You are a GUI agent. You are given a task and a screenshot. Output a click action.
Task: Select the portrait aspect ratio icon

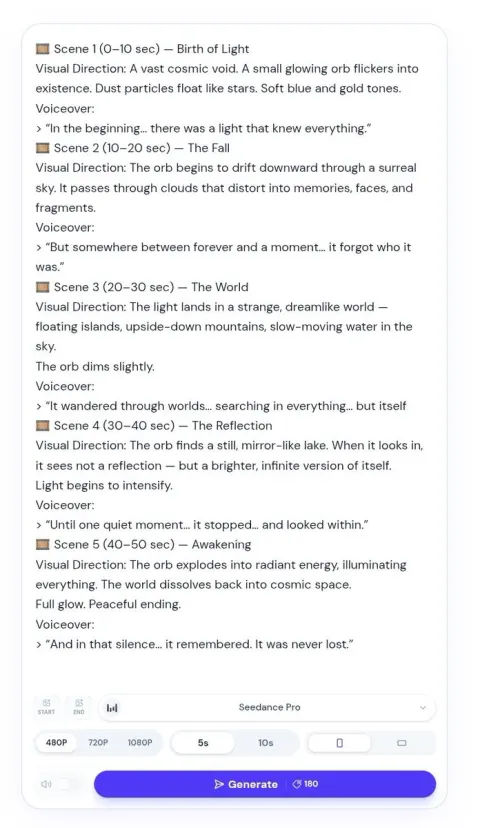(x=340, y=742)
